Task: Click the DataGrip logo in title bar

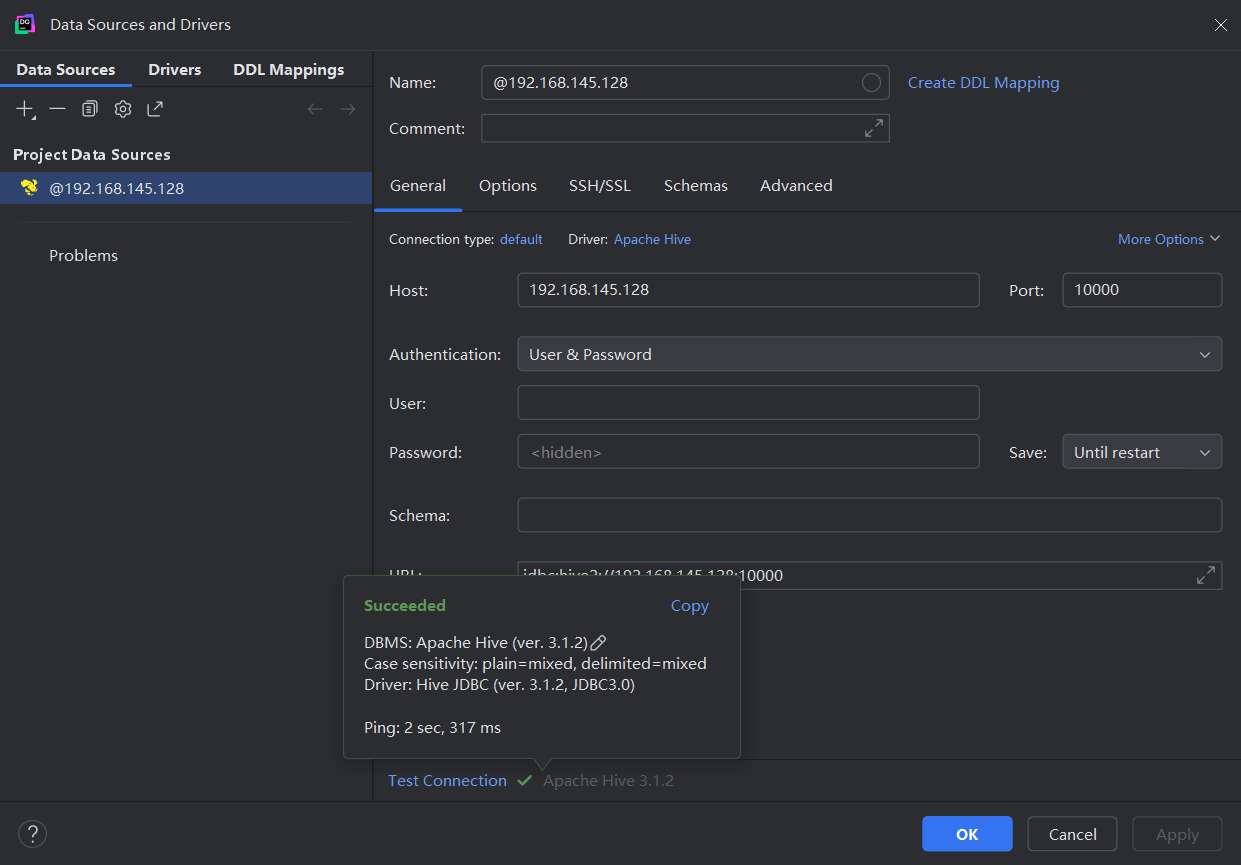Action: [x=25, y=24]
